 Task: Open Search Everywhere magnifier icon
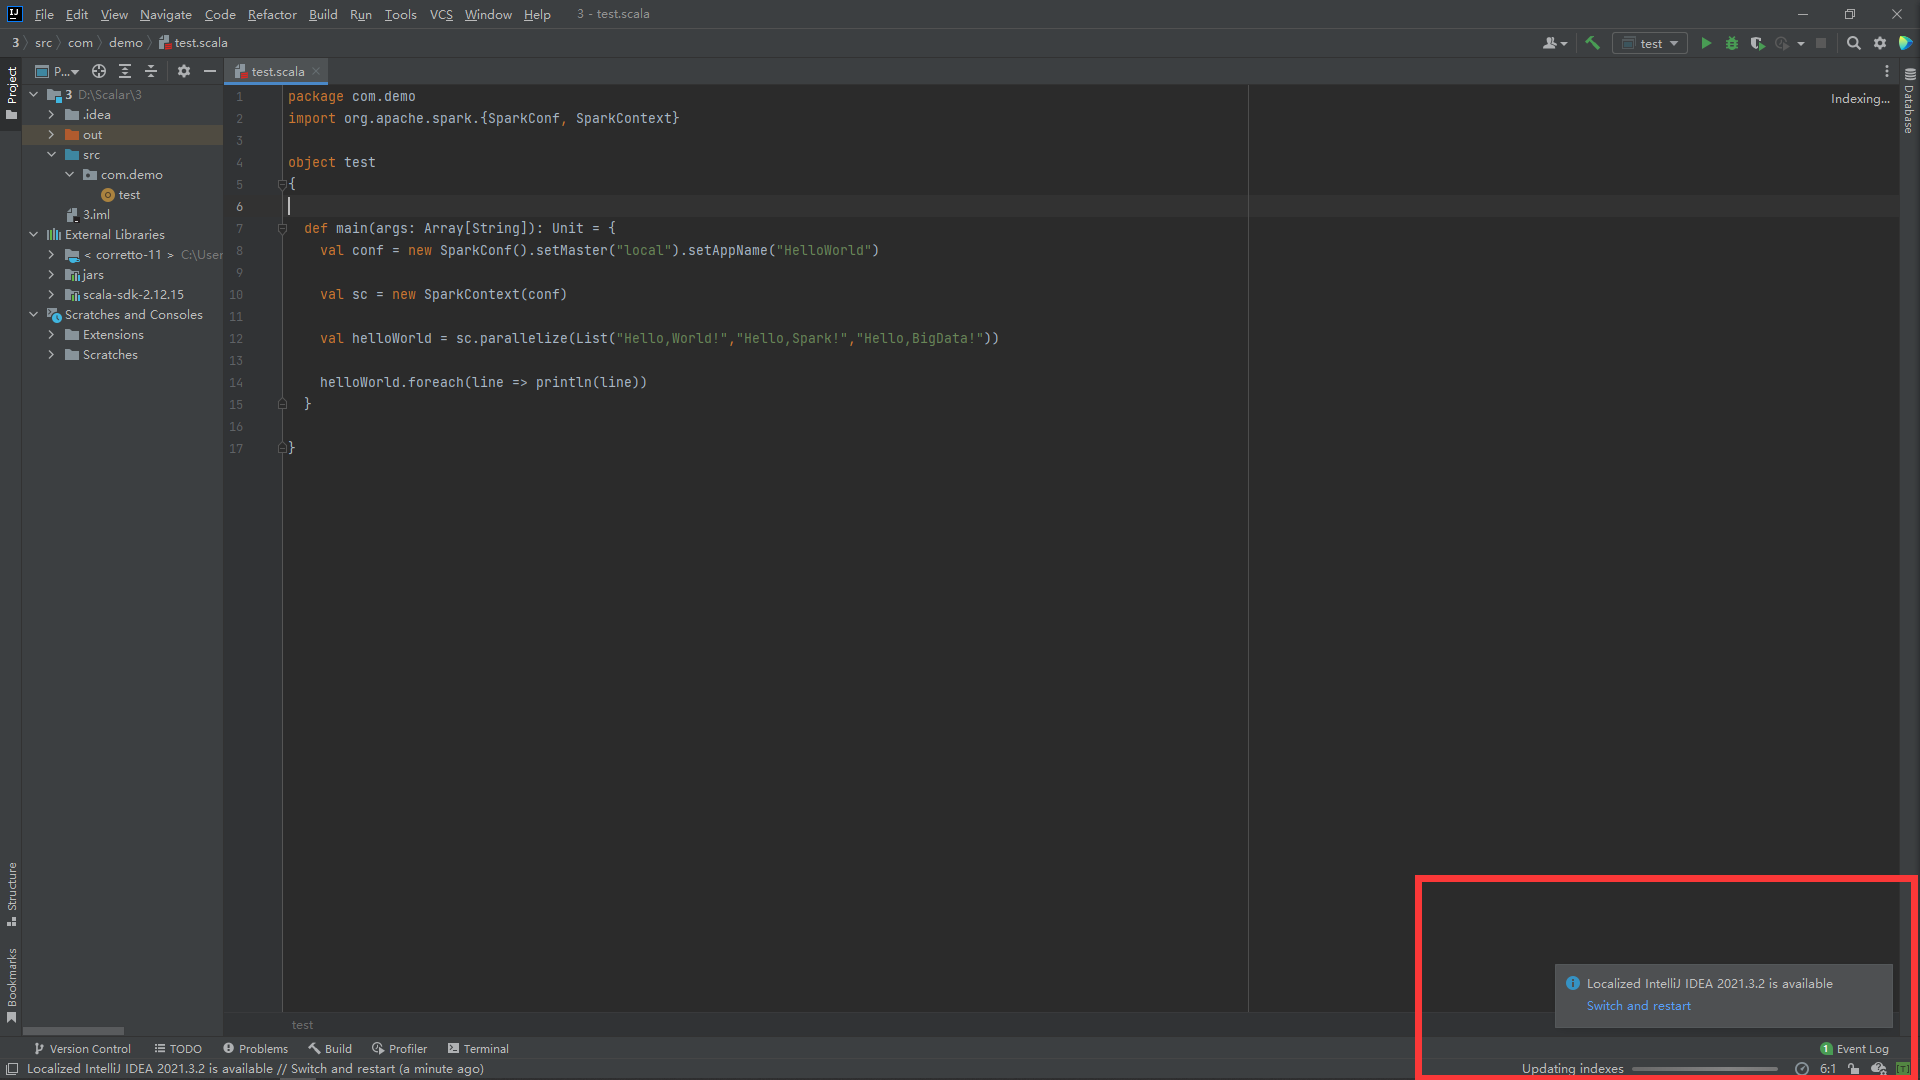(x=1853, y=43)
